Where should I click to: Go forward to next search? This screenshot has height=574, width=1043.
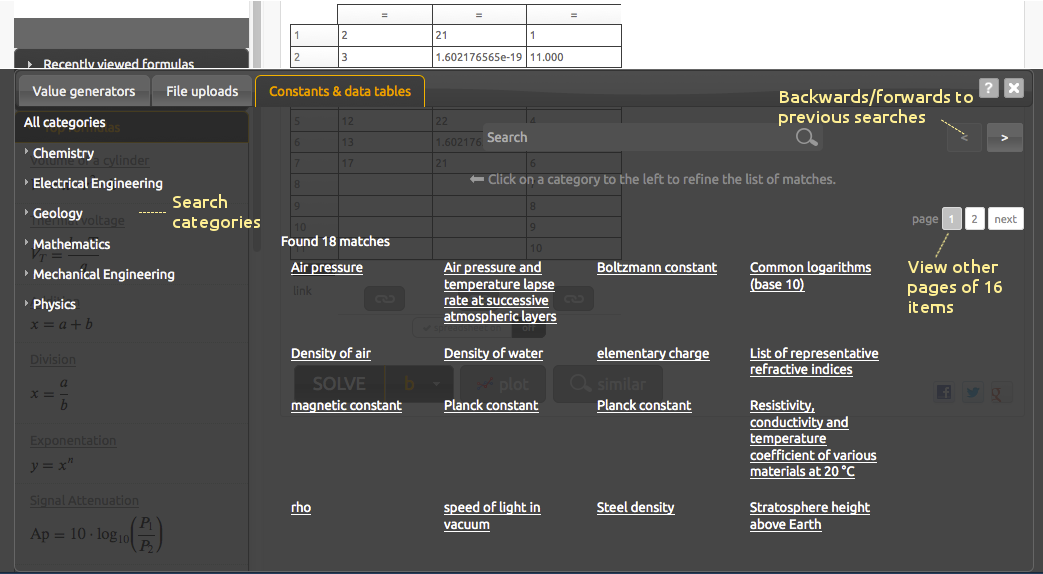click(1004, 138)
